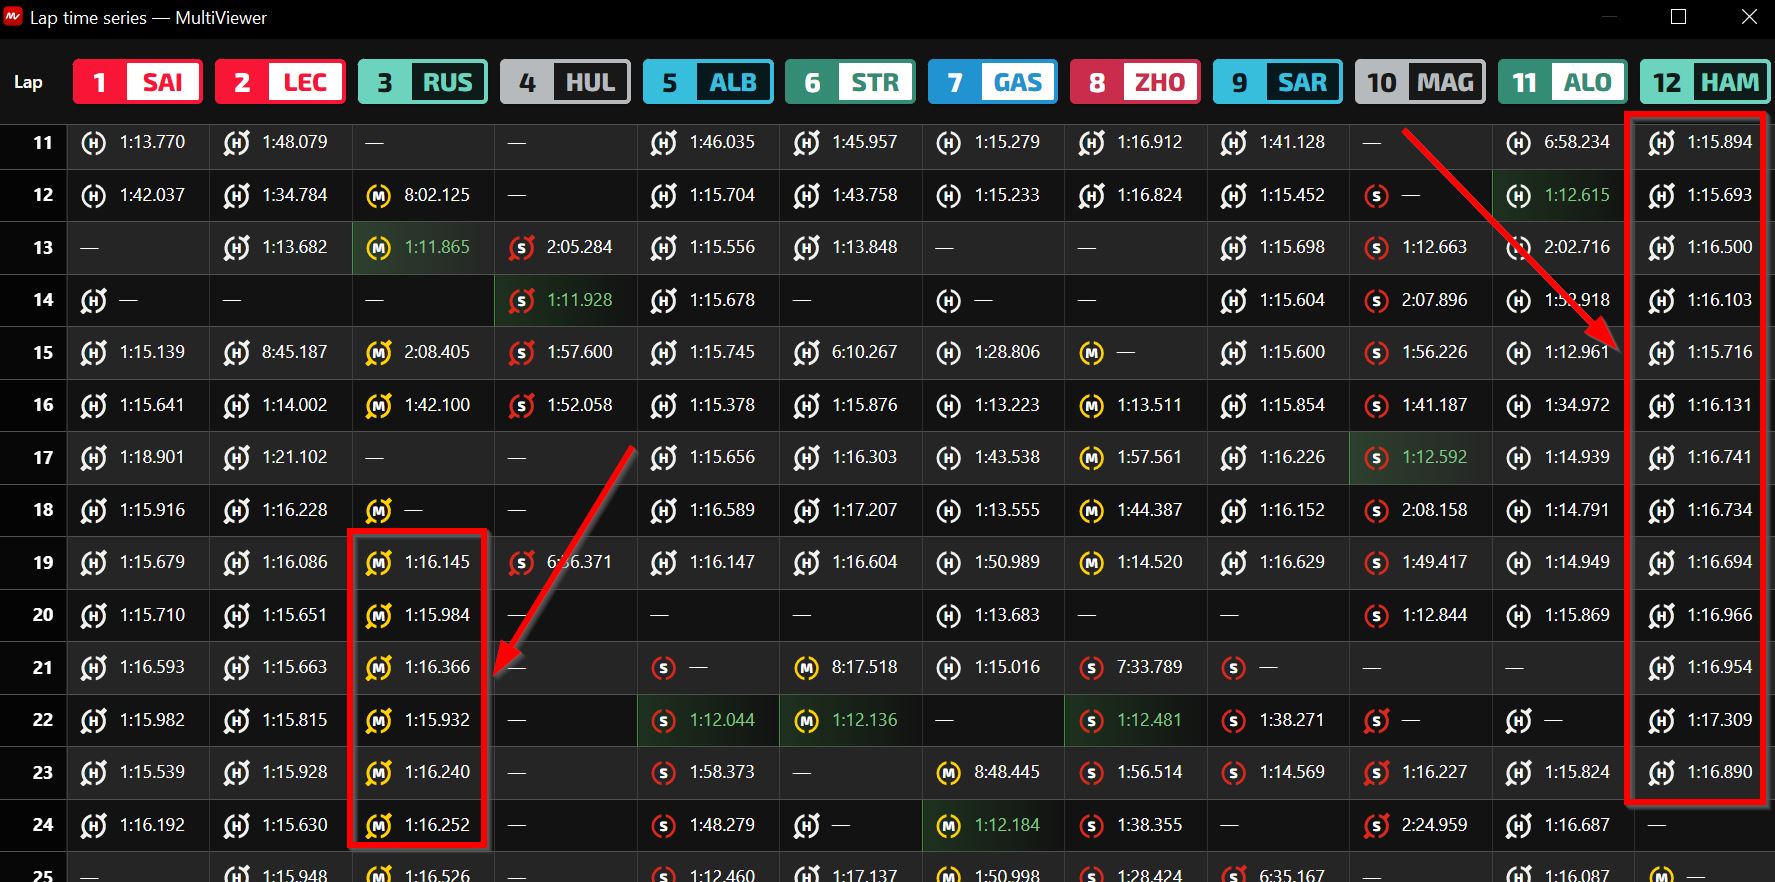Viewport: 1775px width, 882px height.
Task: Click hard tyre icon beside 8:45.187
Action: coord(236,353)
